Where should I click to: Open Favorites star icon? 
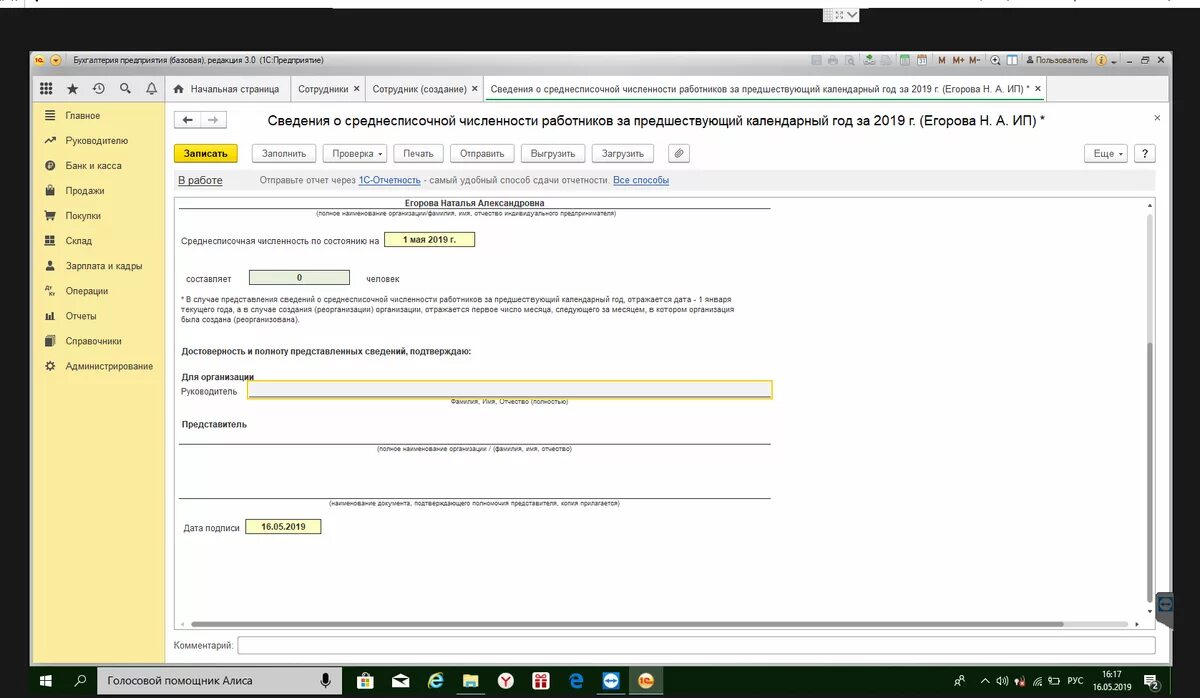pos(72,89)
